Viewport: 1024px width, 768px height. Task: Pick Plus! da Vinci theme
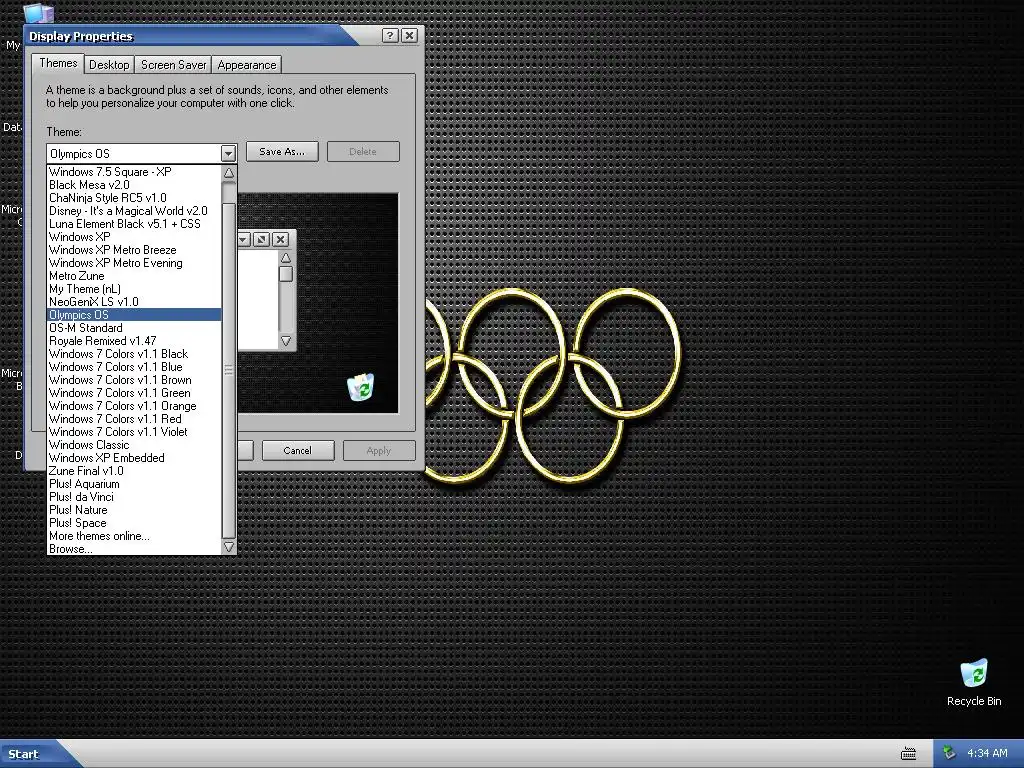(x=134, y=497)
